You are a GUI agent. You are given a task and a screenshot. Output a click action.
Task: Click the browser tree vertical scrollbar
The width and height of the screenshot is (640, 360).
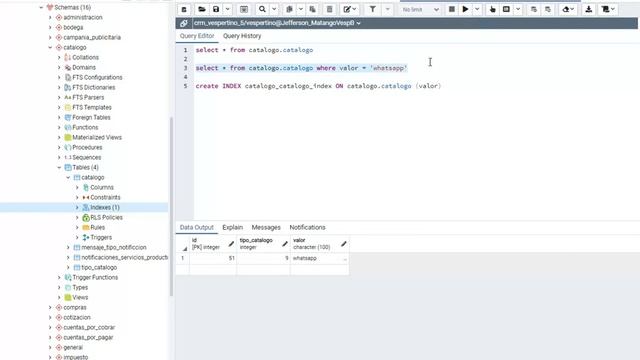171,206
